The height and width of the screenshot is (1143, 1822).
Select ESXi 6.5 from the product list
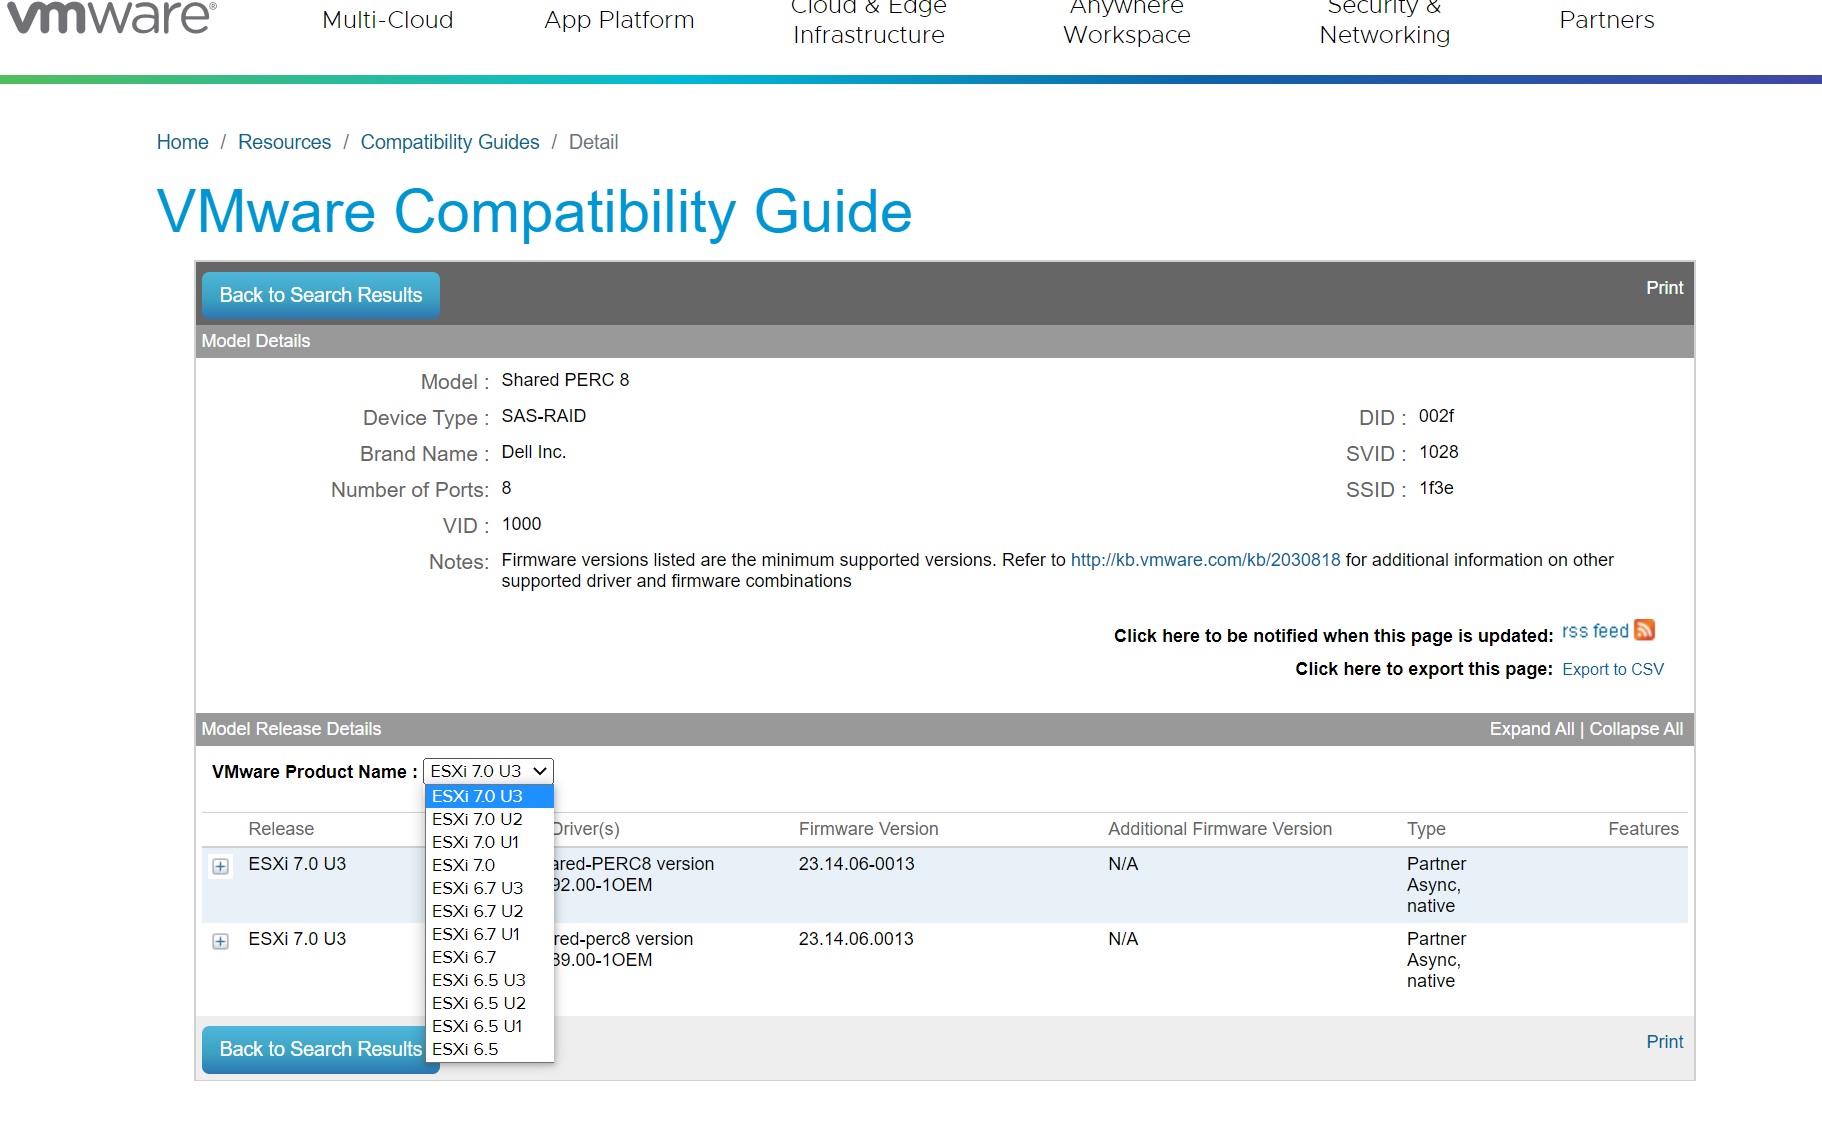[465, 1049]
